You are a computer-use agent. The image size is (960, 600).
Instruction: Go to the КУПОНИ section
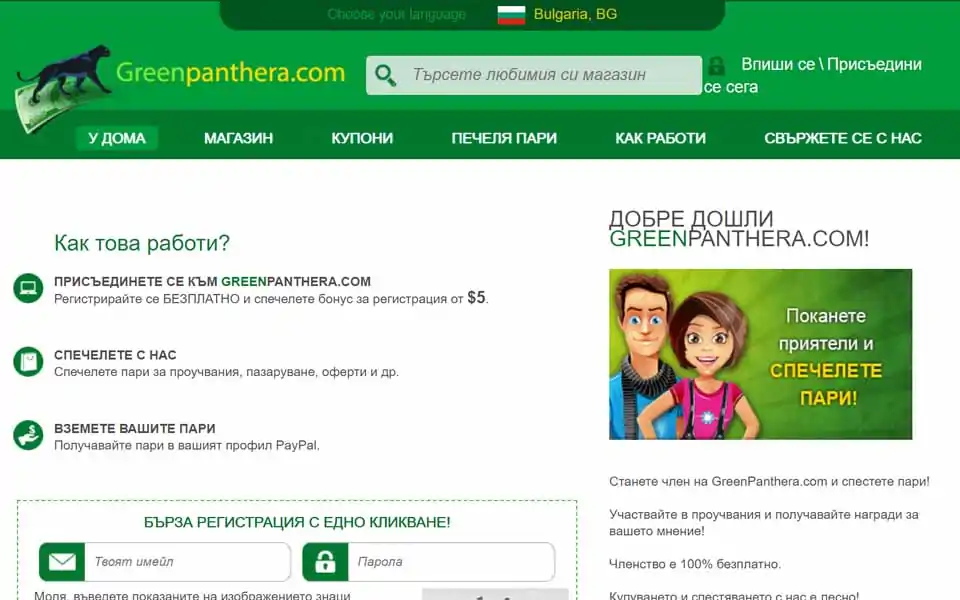tap(362, 138)
